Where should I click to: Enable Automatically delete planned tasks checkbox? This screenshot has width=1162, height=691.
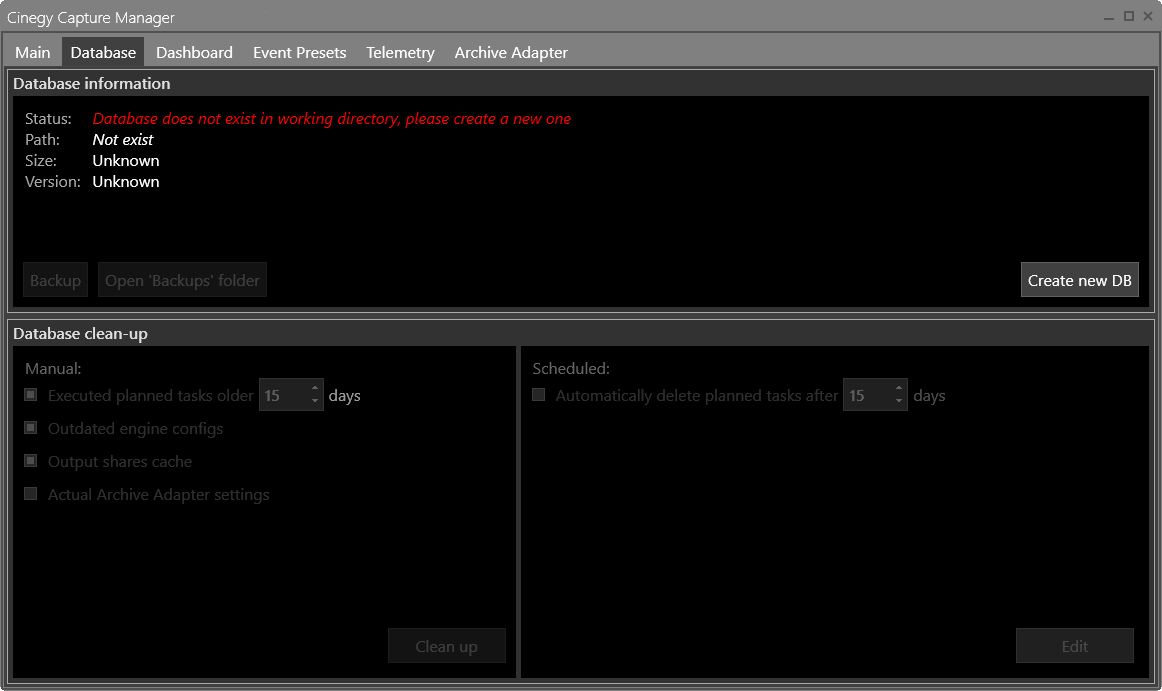click(539, 395)
